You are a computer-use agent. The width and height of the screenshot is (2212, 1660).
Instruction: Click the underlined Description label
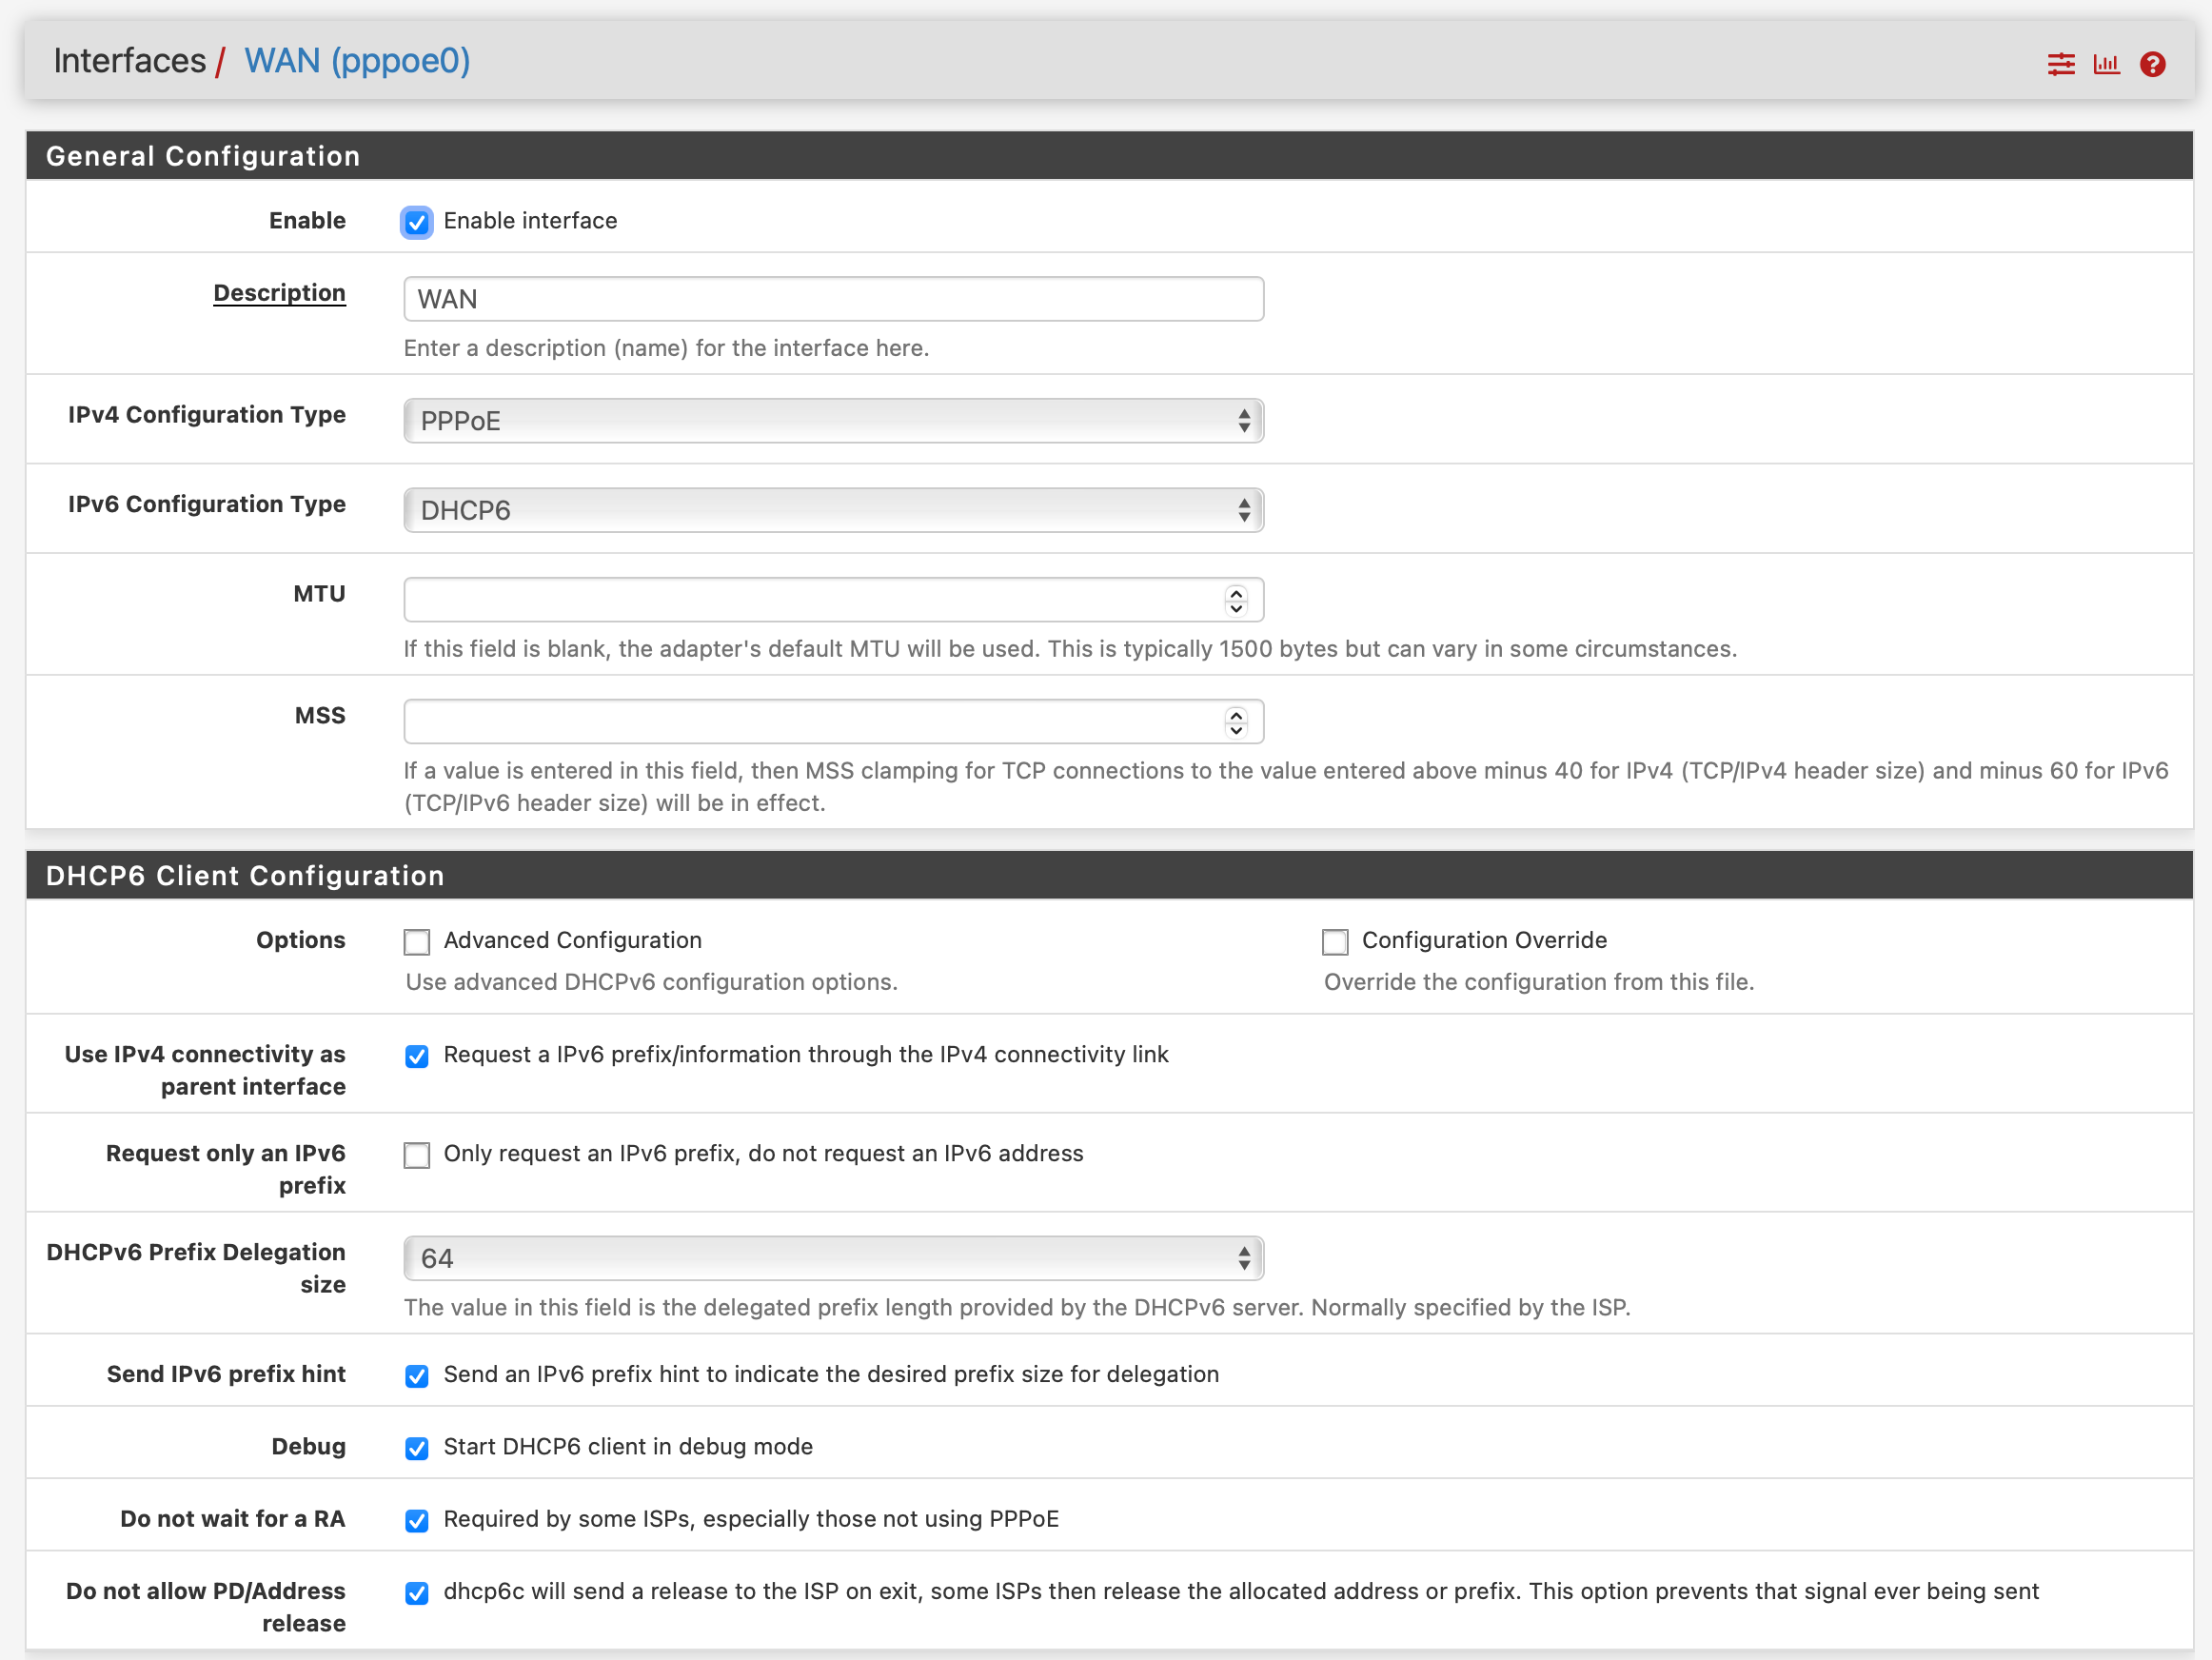point(279,293)
